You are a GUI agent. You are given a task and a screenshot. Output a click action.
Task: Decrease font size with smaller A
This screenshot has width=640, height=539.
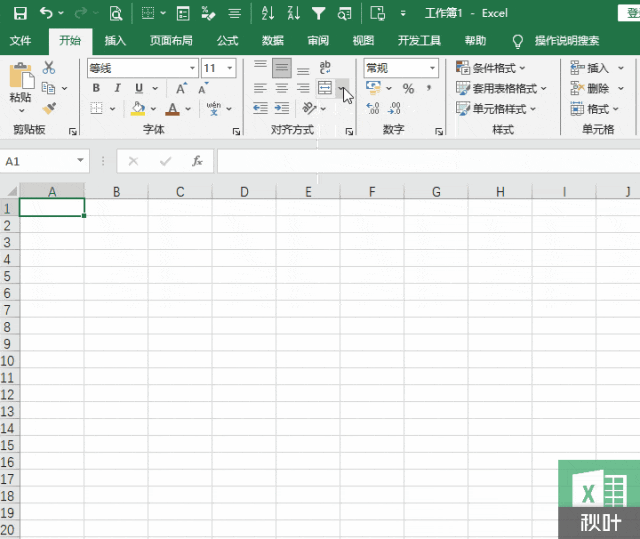[203, 88]
